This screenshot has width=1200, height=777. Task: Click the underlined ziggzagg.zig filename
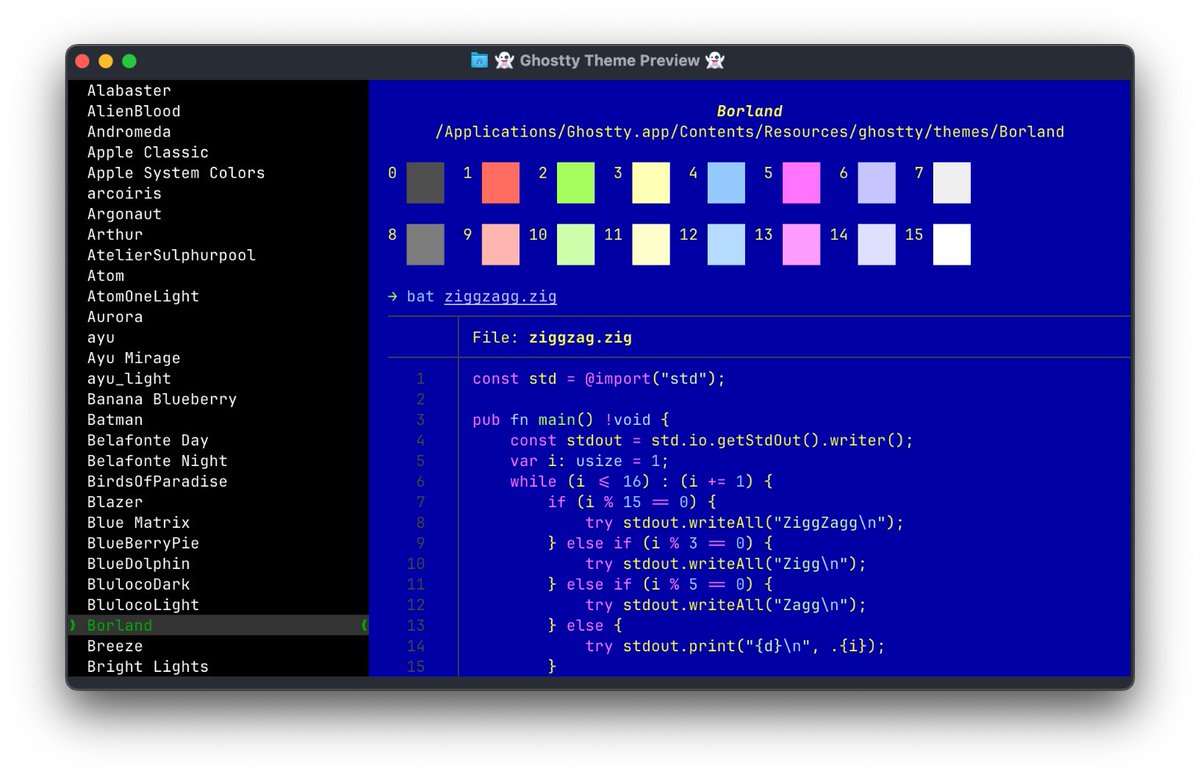tap(501, 297)
